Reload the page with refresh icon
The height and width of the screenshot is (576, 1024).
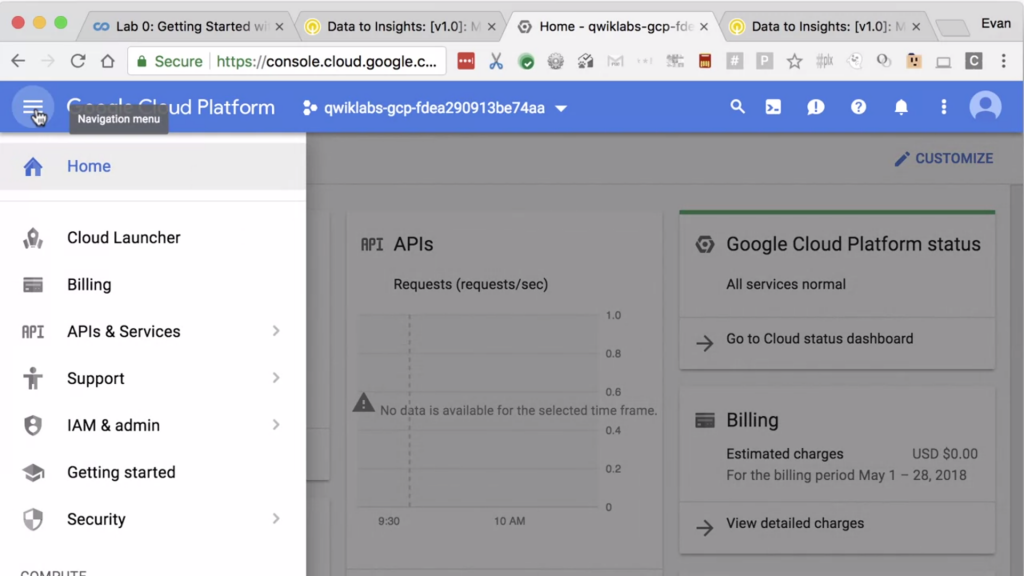pos(78,61)
